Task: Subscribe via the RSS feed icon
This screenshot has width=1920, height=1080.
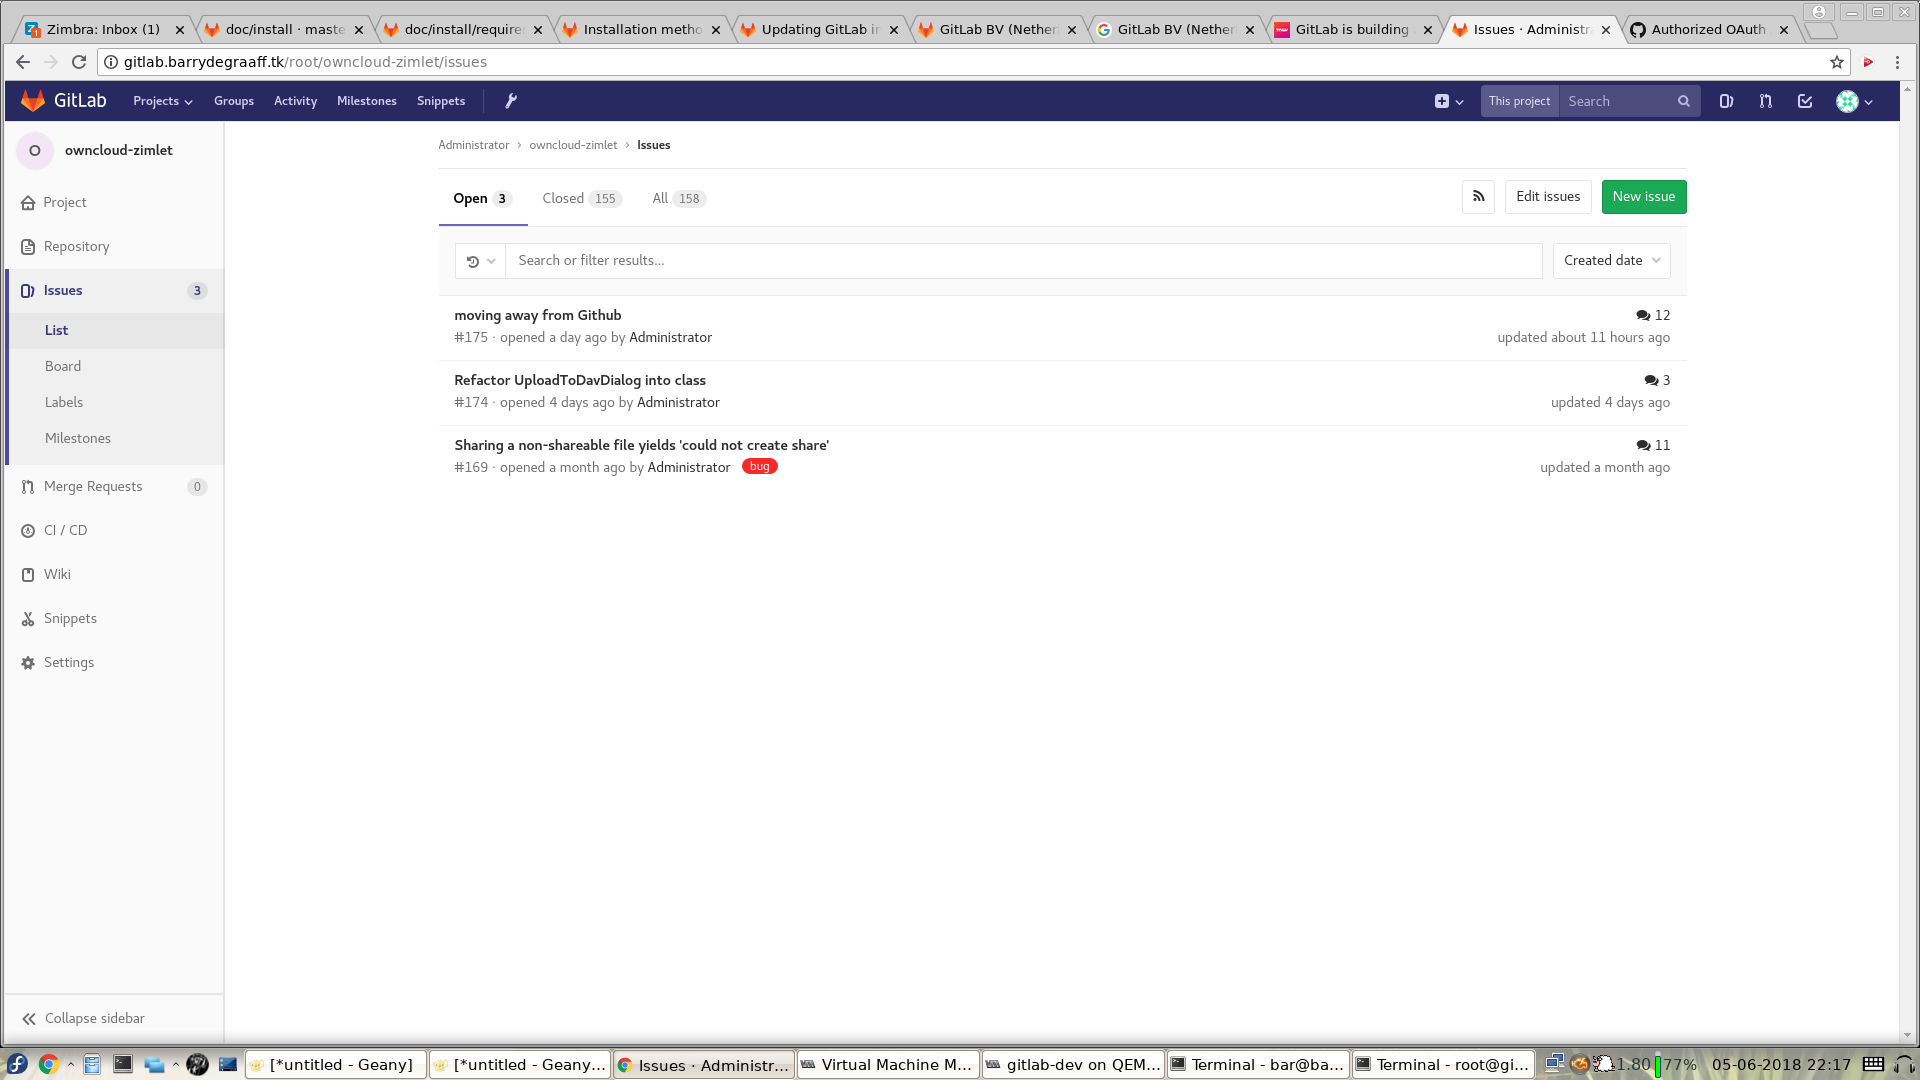Action: click(1478, 197)
